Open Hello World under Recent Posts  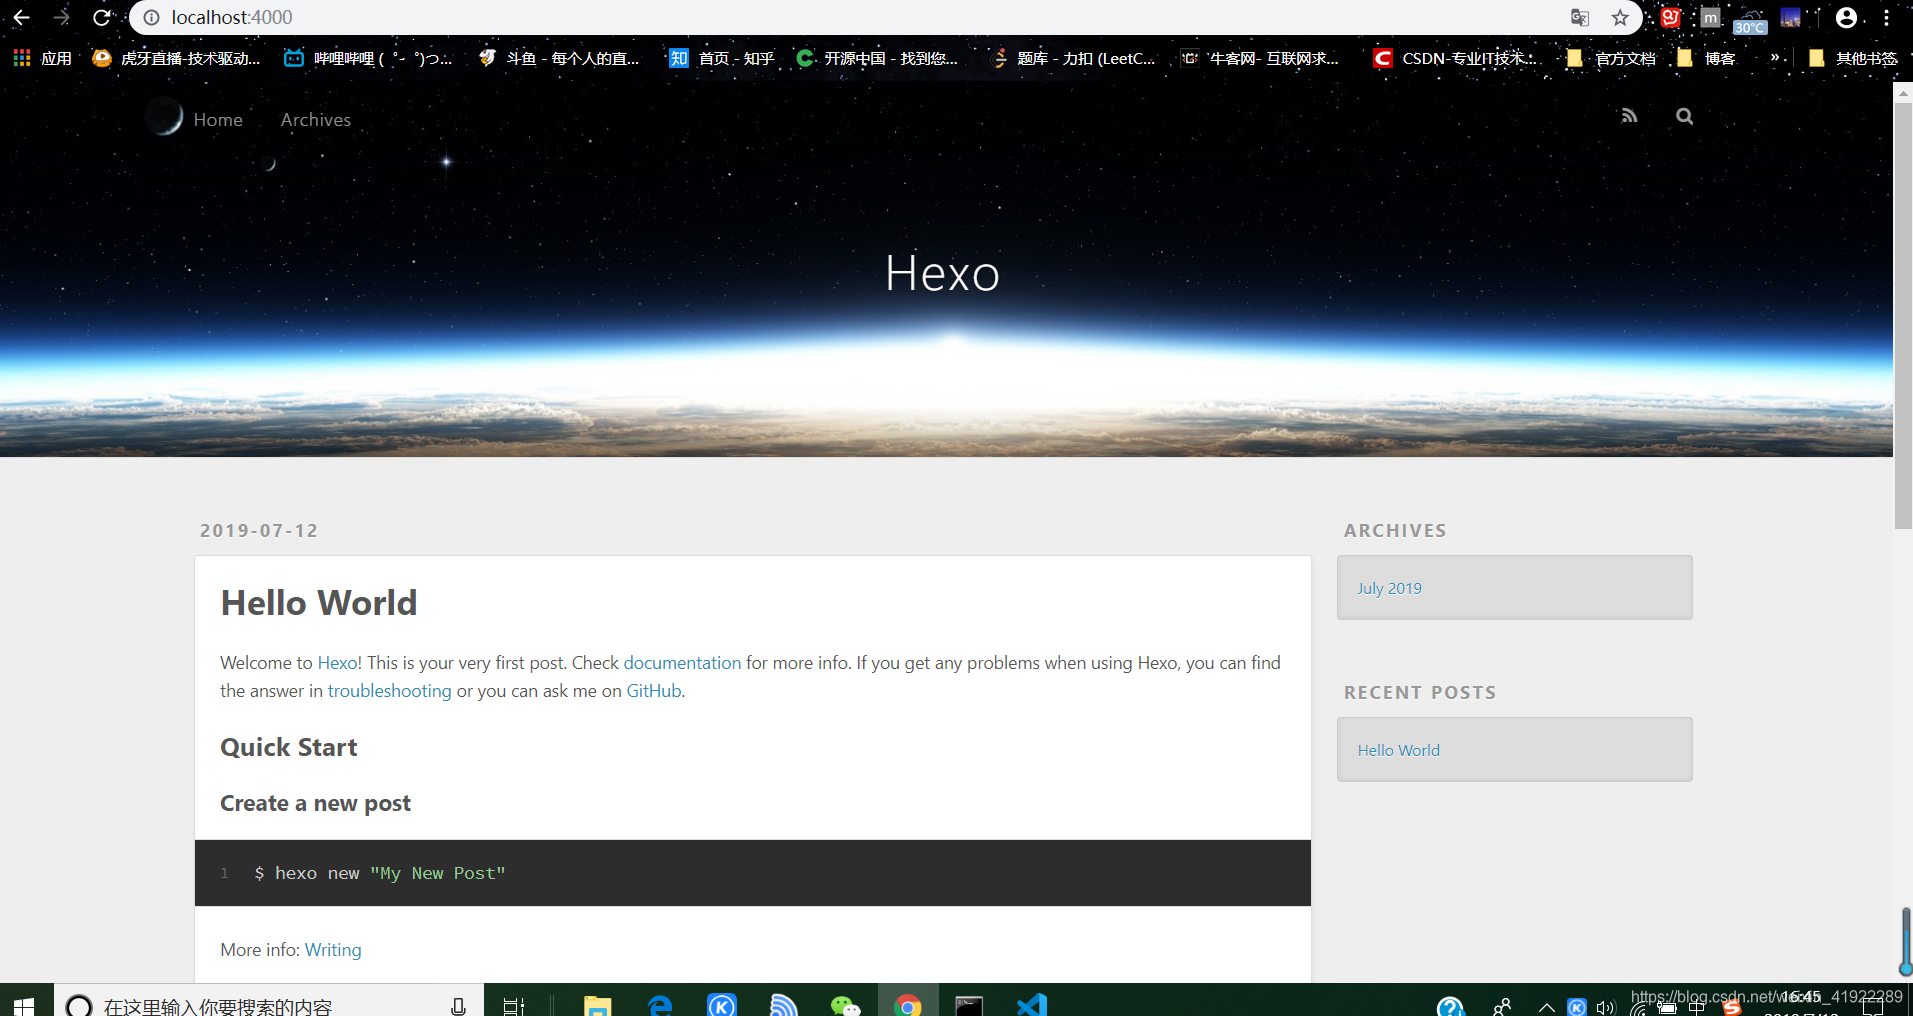coord(1398,750)
